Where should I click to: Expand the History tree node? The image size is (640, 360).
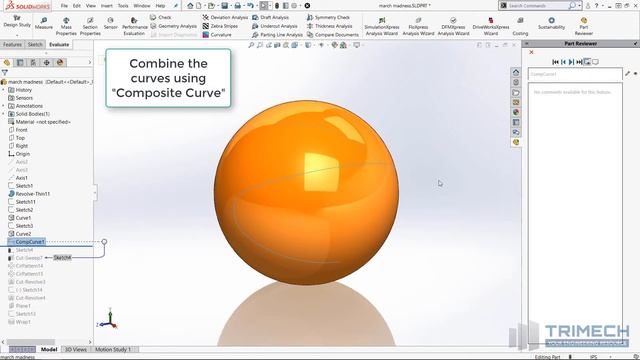[x=4, y=90]
